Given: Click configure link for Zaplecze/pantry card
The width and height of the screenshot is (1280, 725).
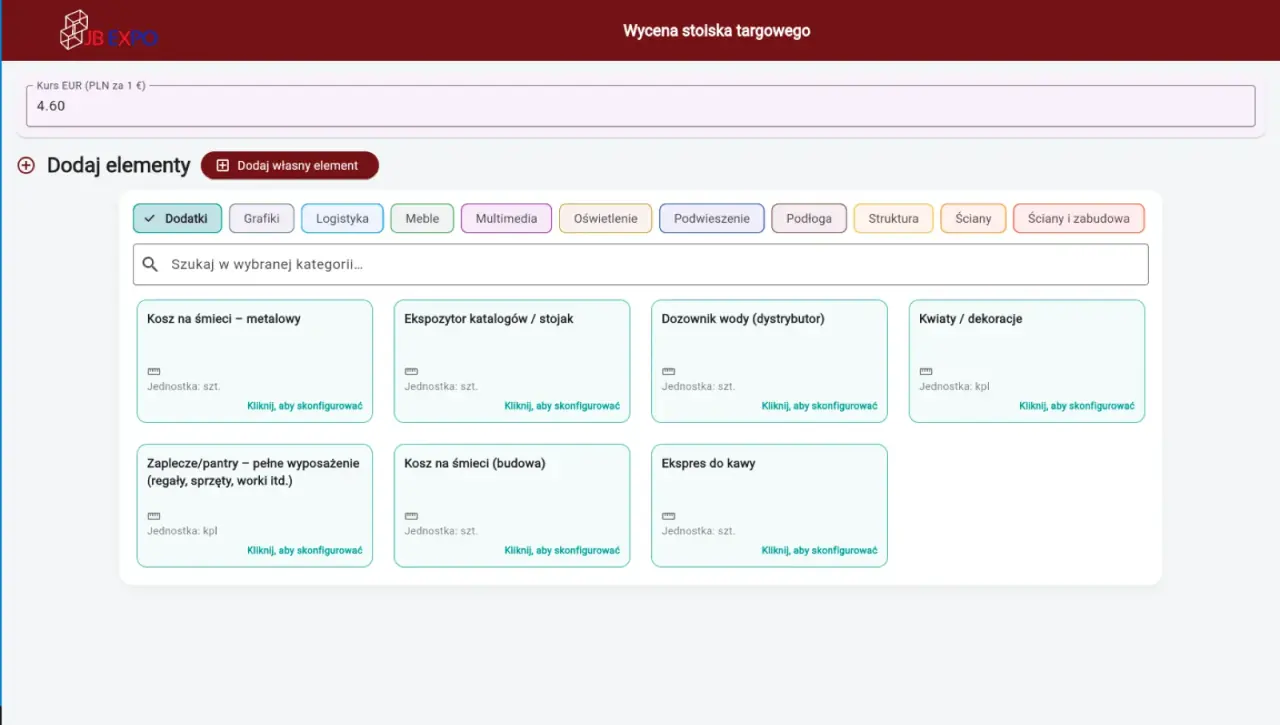Looking at the screenshot, I should click(x=305, y=551).
